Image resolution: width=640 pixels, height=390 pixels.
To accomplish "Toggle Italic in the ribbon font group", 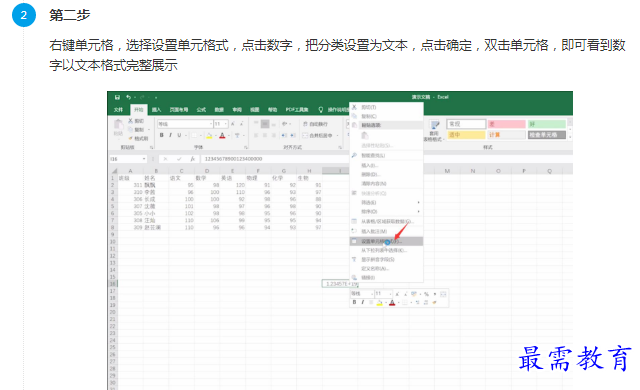I will click(170, 135).
